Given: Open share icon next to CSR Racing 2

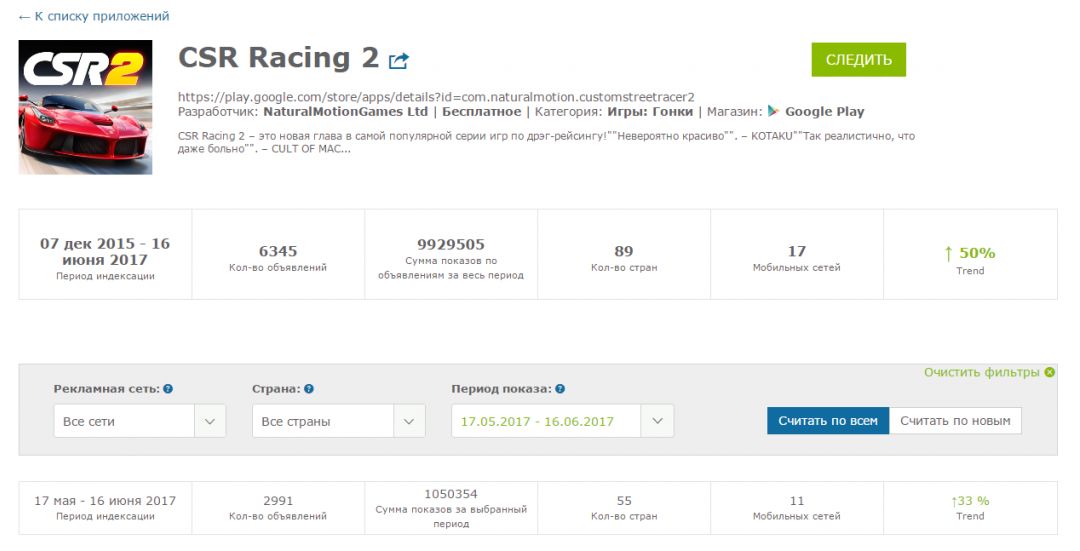Looking at the screenshot, I should pos(399,61).
